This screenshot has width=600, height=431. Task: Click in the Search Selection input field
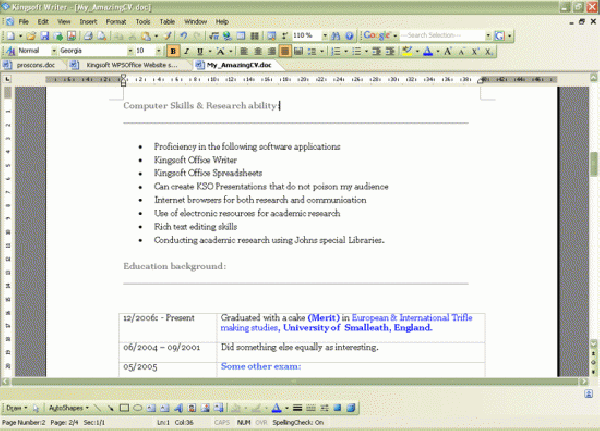click(442, 36)
